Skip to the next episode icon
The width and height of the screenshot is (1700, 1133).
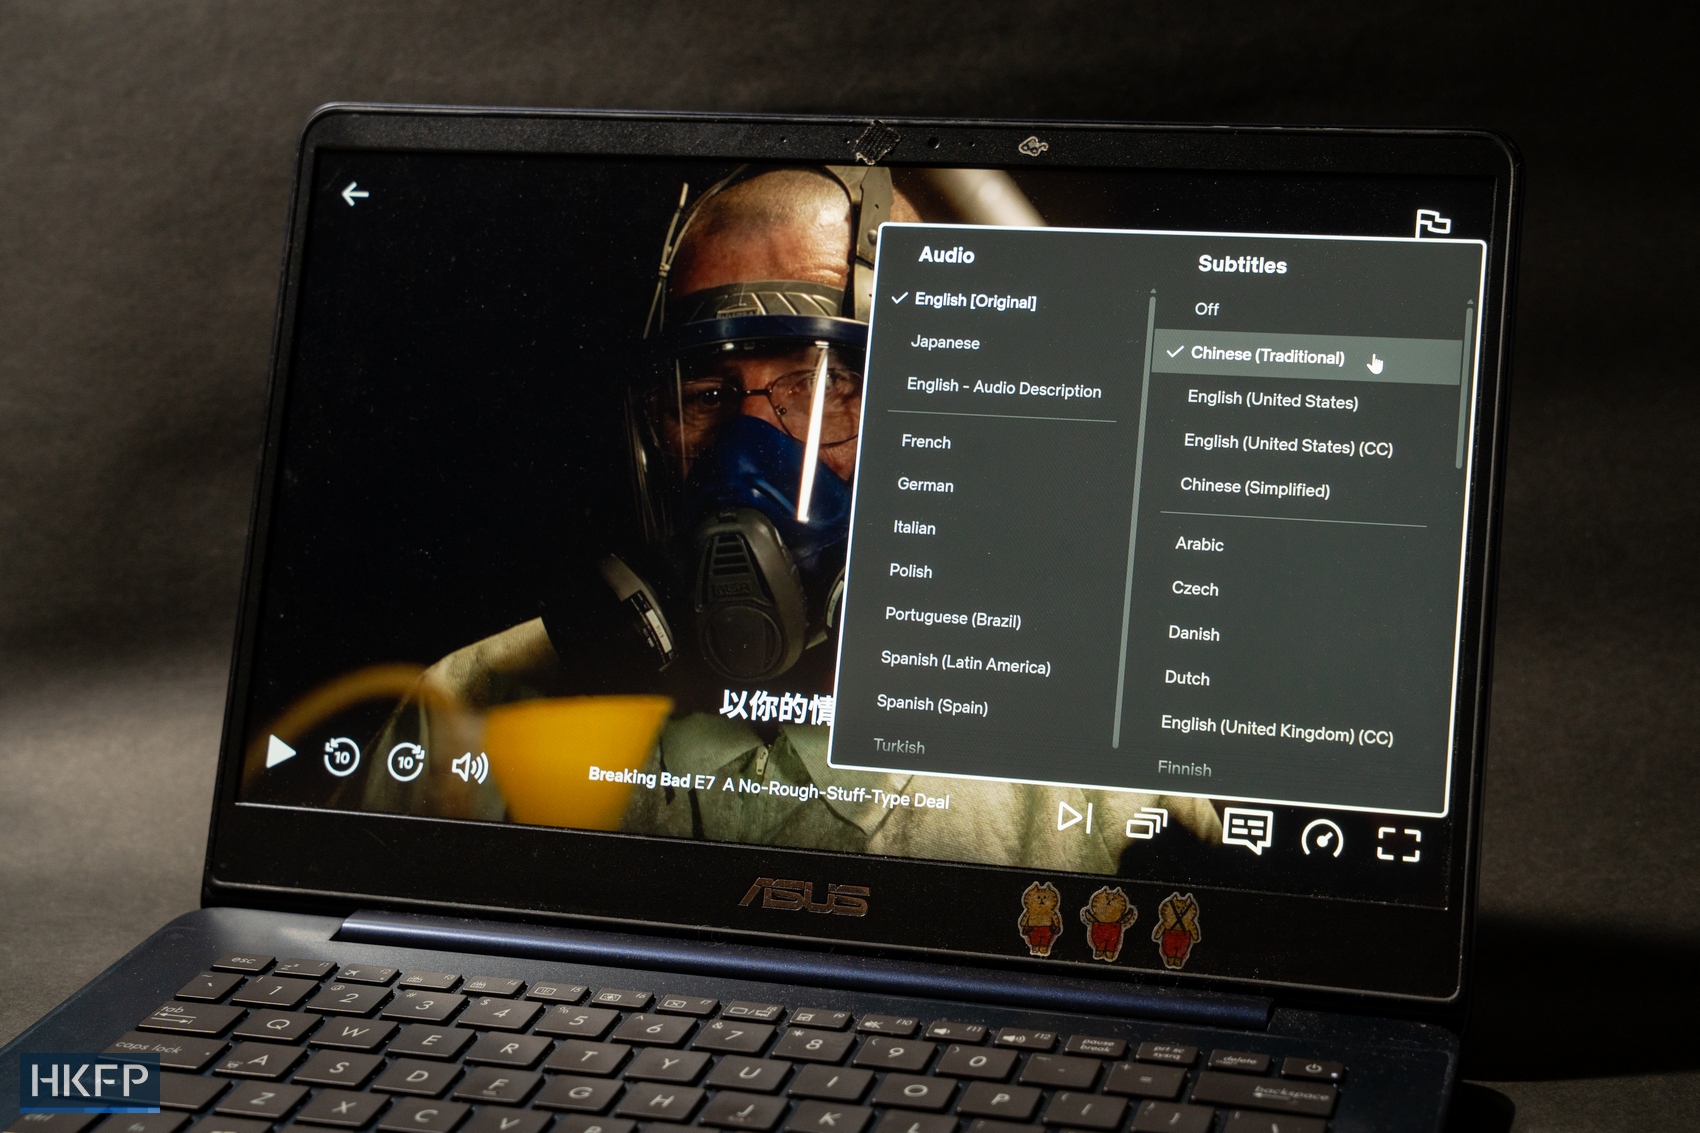pos(1074,817)
